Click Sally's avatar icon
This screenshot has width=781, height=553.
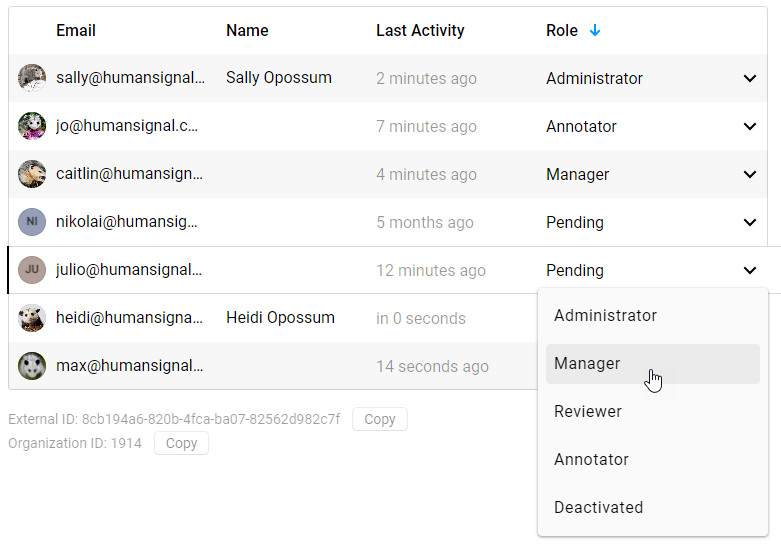32,78
